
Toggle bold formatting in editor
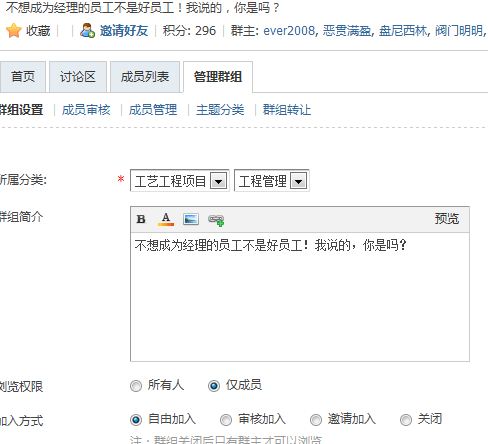pos(141,219)
